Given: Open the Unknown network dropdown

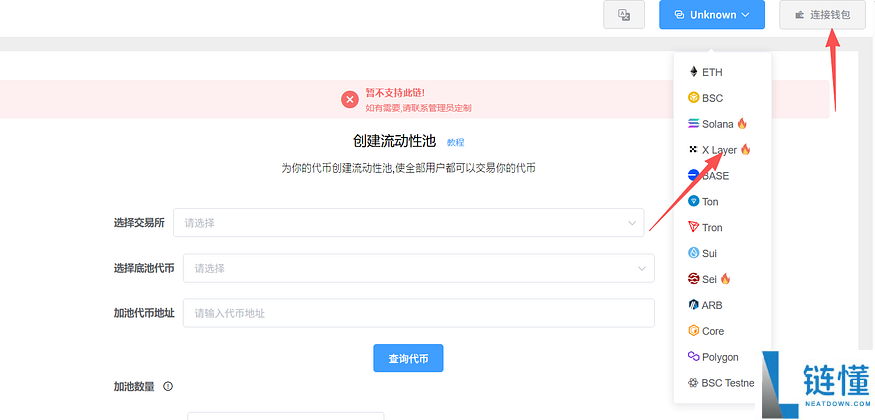Looking at the screenshot, I should (x=711, y=15).
